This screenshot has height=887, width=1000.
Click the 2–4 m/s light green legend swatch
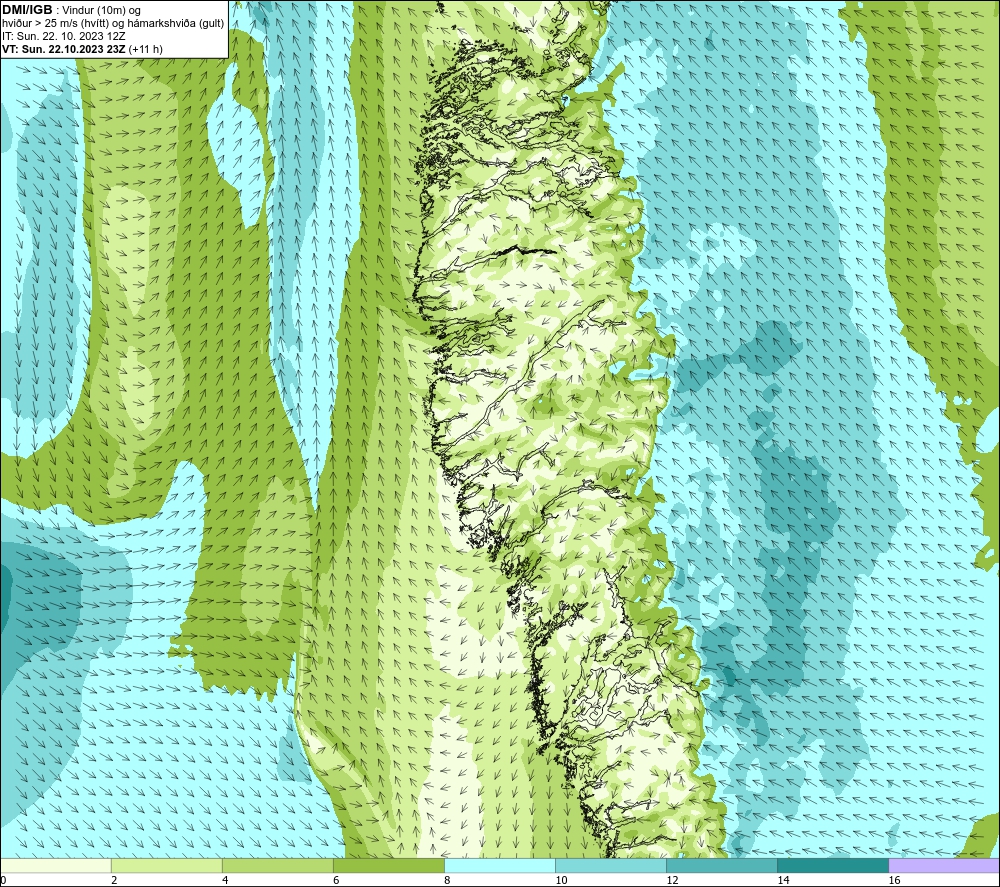point(167,865)
